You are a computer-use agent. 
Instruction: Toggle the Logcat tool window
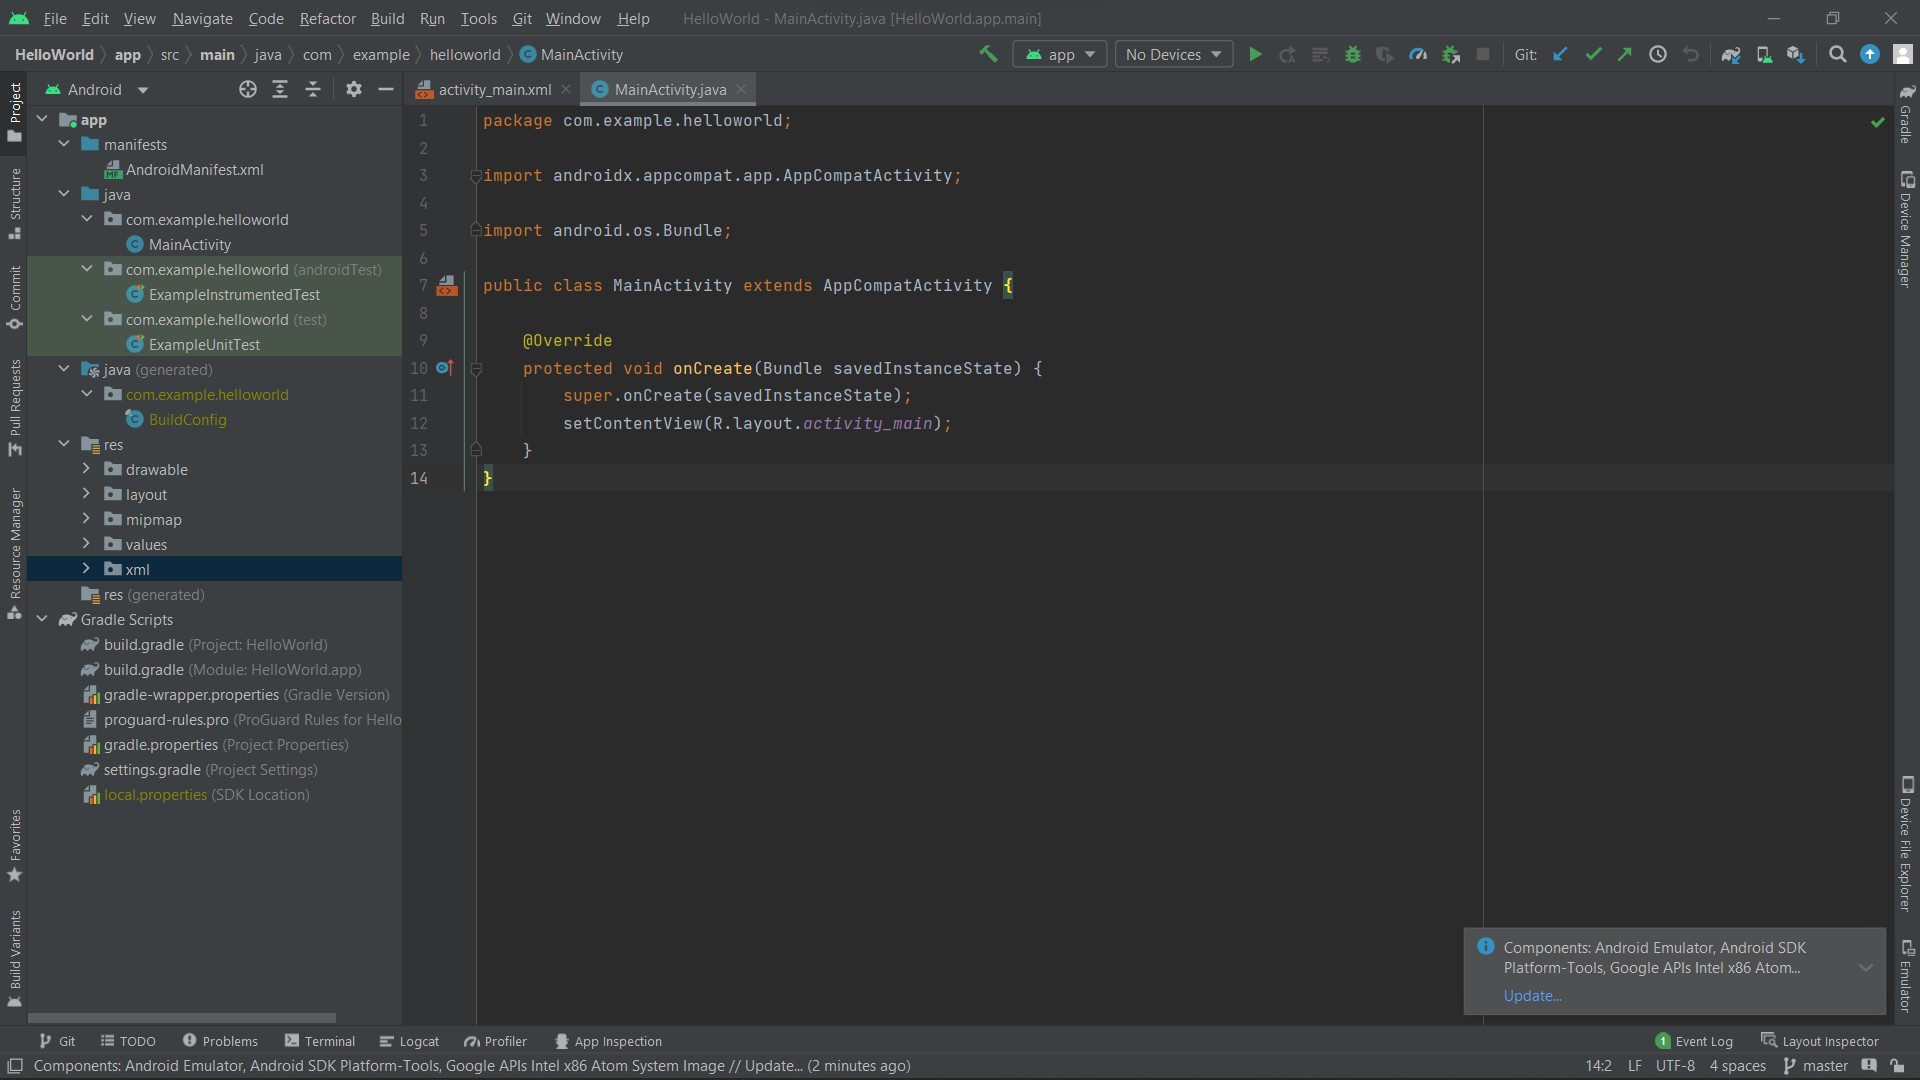point(410,1041)
